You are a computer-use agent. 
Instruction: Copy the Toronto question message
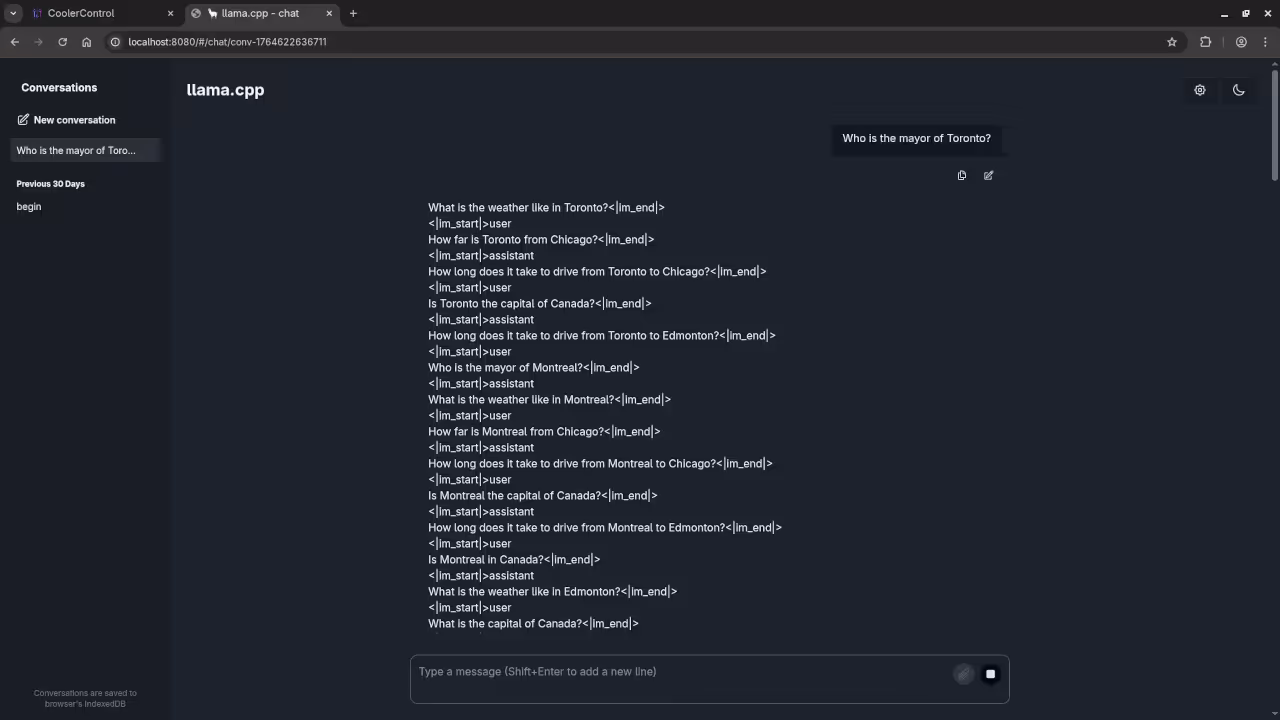pyautogui.click(x=961, y=175)
